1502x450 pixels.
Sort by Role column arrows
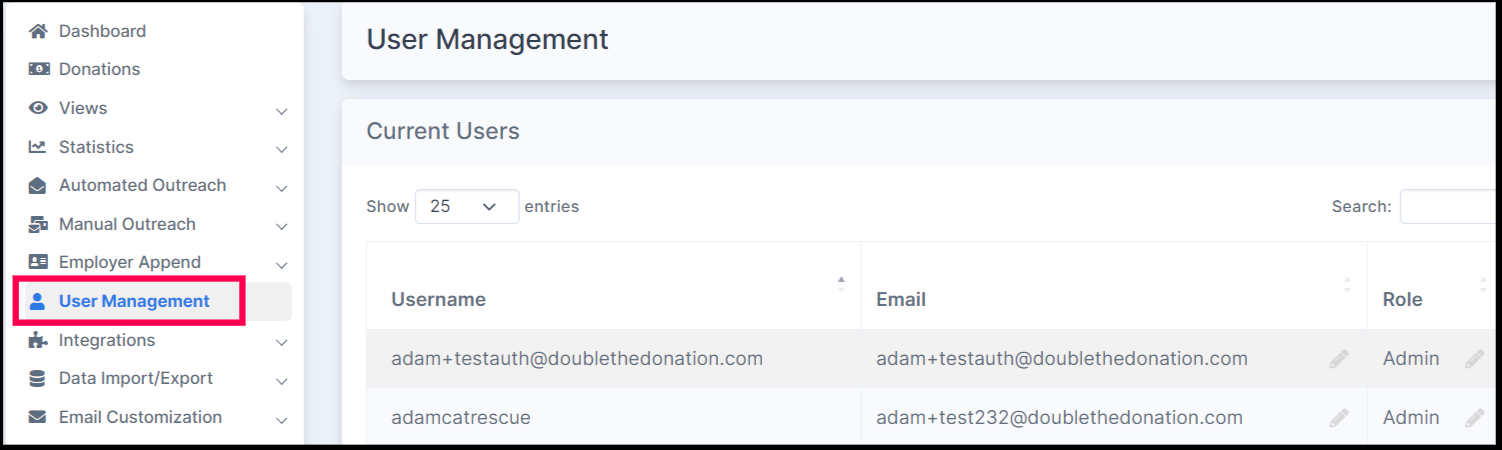click(1482, 285)
